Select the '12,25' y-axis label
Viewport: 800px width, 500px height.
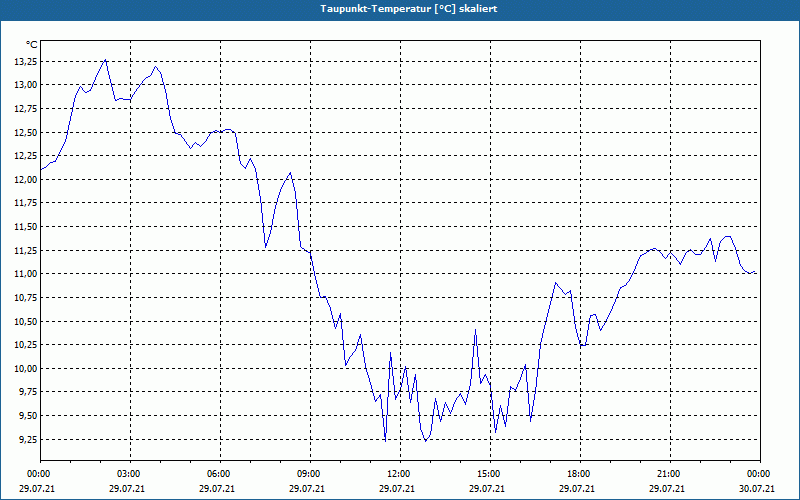click(27, 156)
